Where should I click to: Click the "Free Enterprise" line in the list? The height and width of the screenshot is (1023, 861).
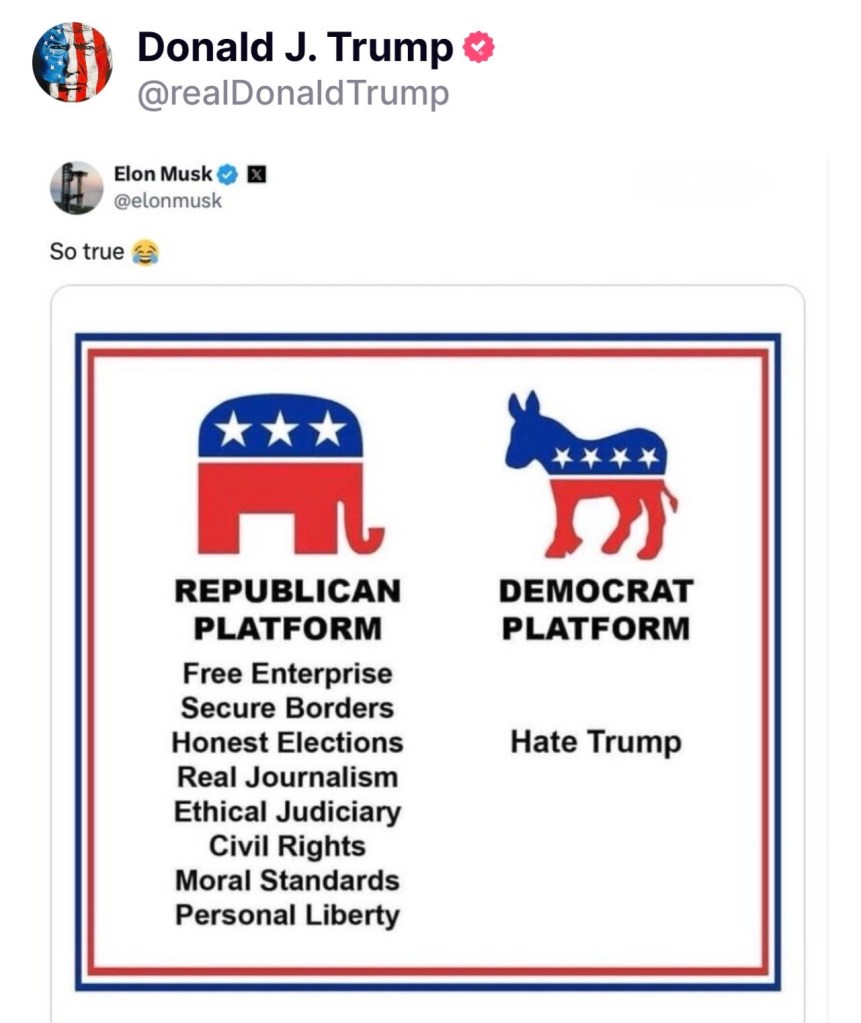[287, 674]
